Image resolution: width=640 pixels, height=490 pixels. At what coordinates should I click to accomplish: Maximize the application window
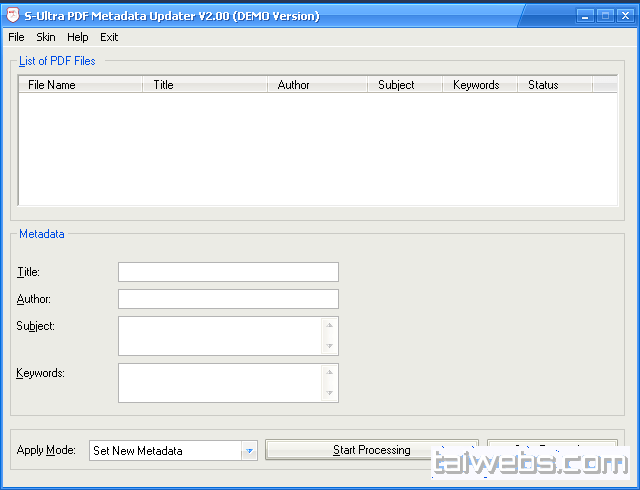(604, 16)
